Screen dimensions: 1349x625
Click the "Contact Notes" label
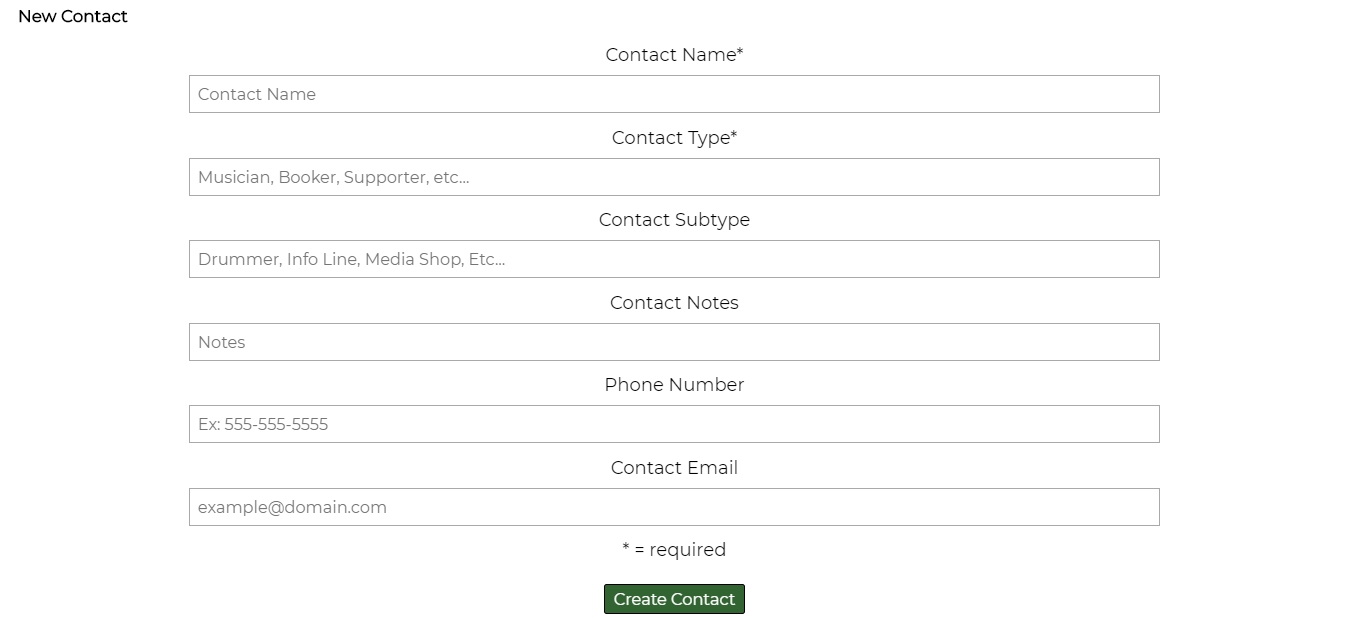[x=674, y=303]
